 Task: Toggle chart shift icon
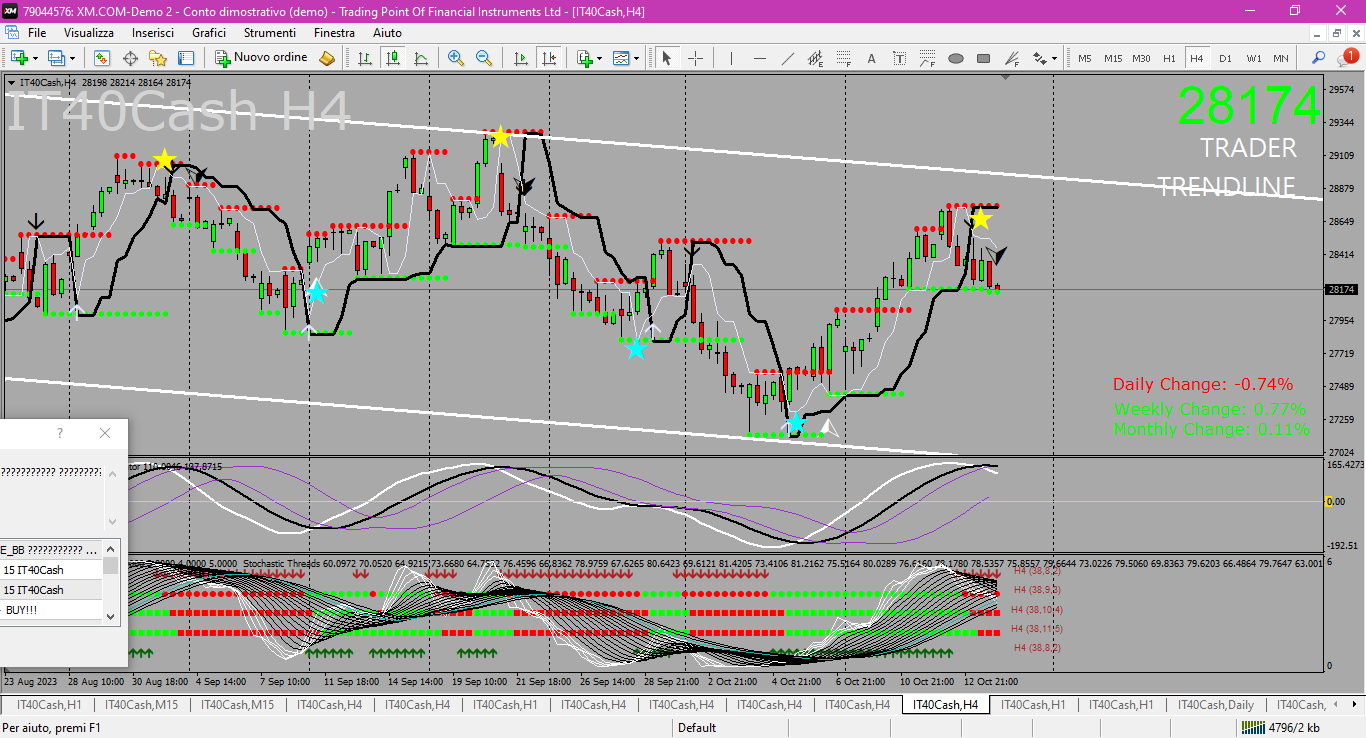click(x=548, y=58)
